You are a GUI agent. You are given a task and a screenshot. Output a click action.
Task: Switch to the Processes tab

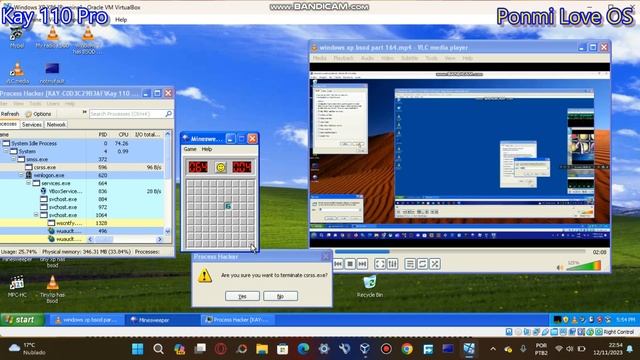coord(9,124)
